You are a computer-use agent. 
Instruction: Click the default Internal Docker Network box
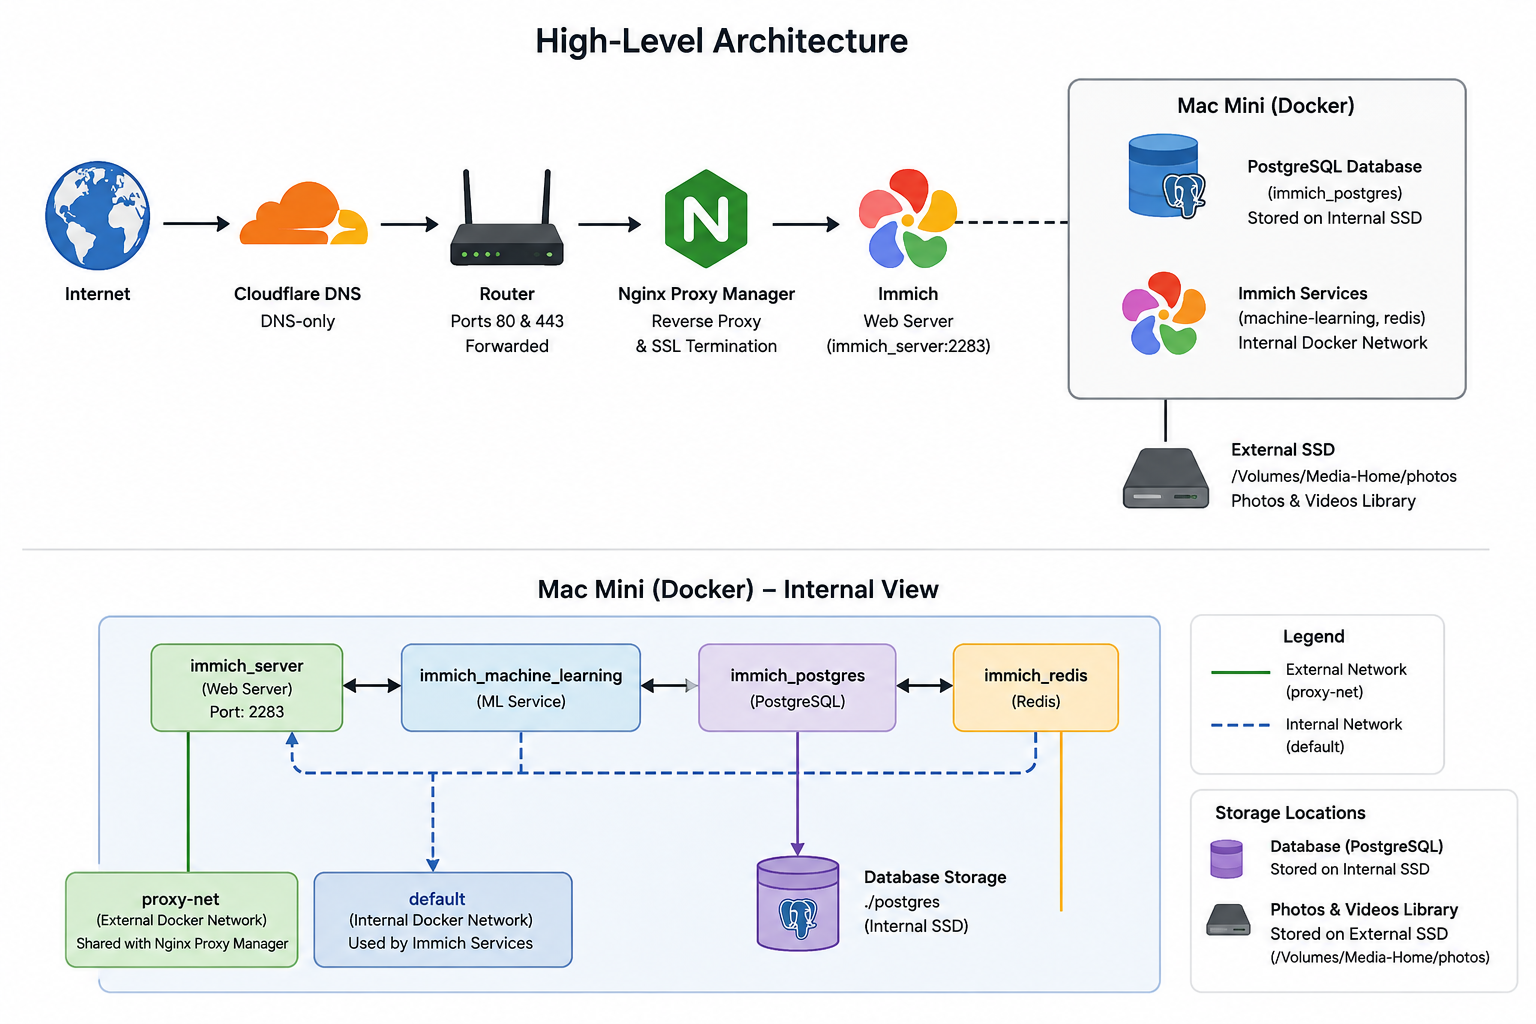[x=443, y=920]
